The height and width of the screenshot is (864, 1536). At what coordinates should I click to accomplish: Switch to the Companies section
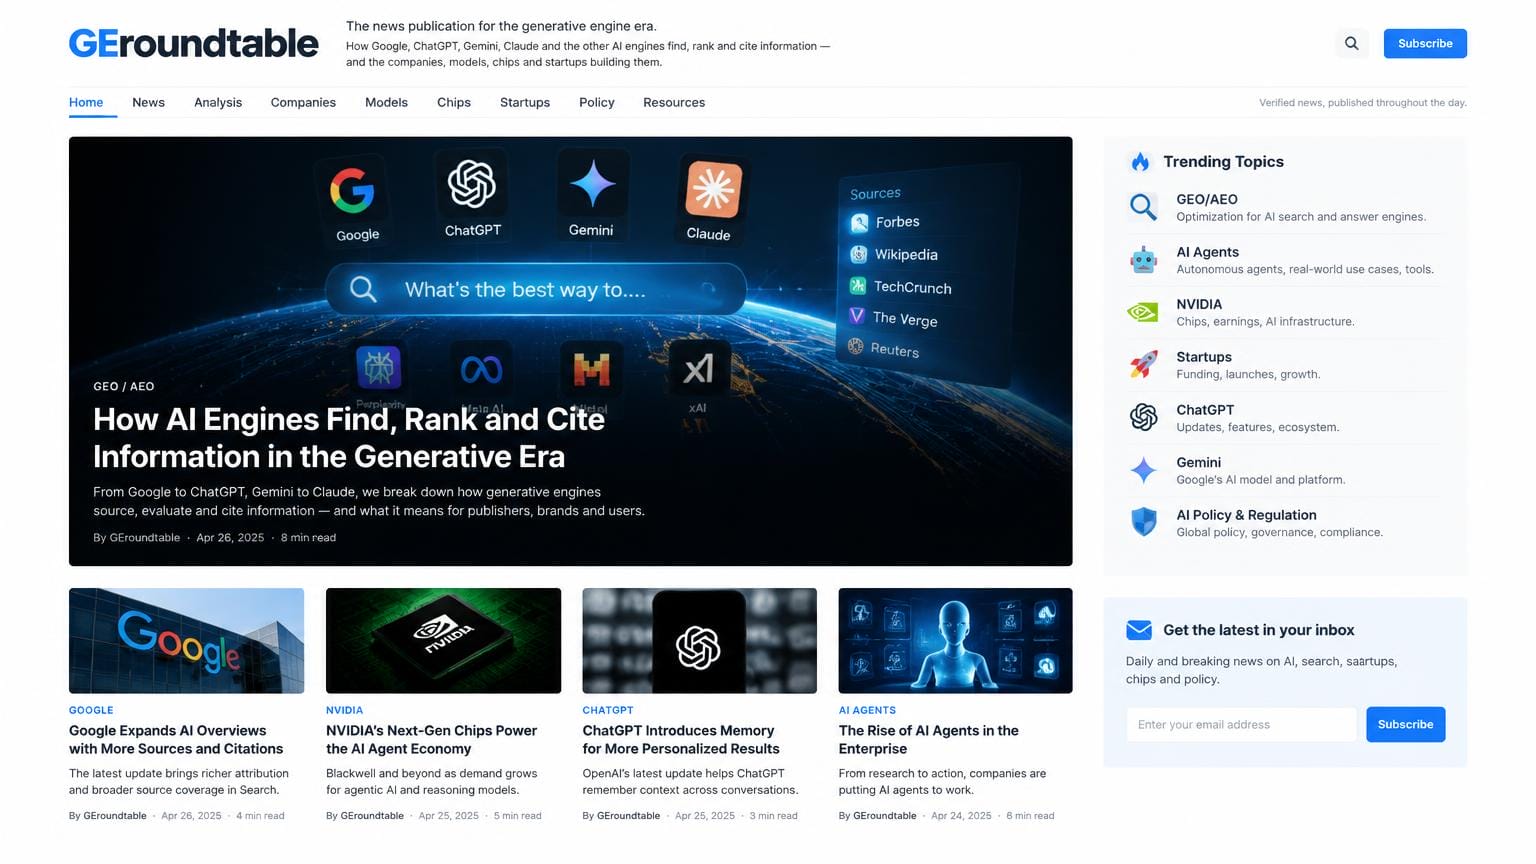point(303,102)
